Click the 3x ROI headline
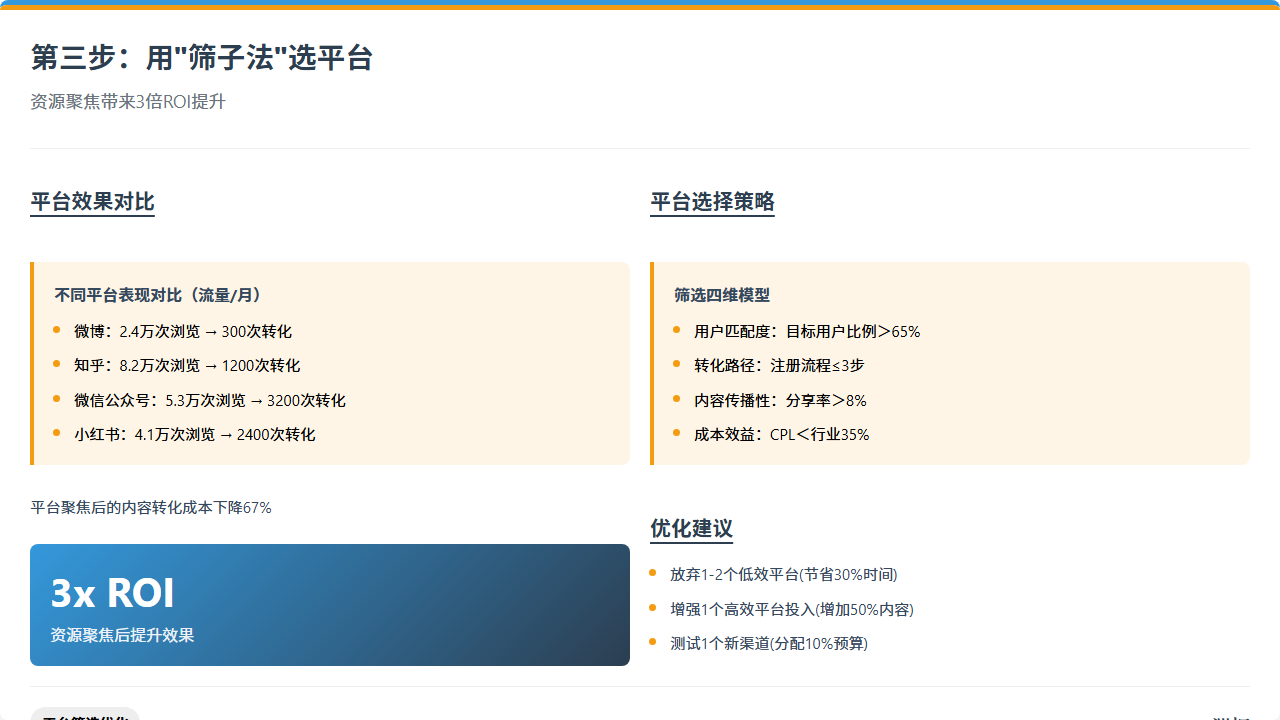 (x=113, y=593)
